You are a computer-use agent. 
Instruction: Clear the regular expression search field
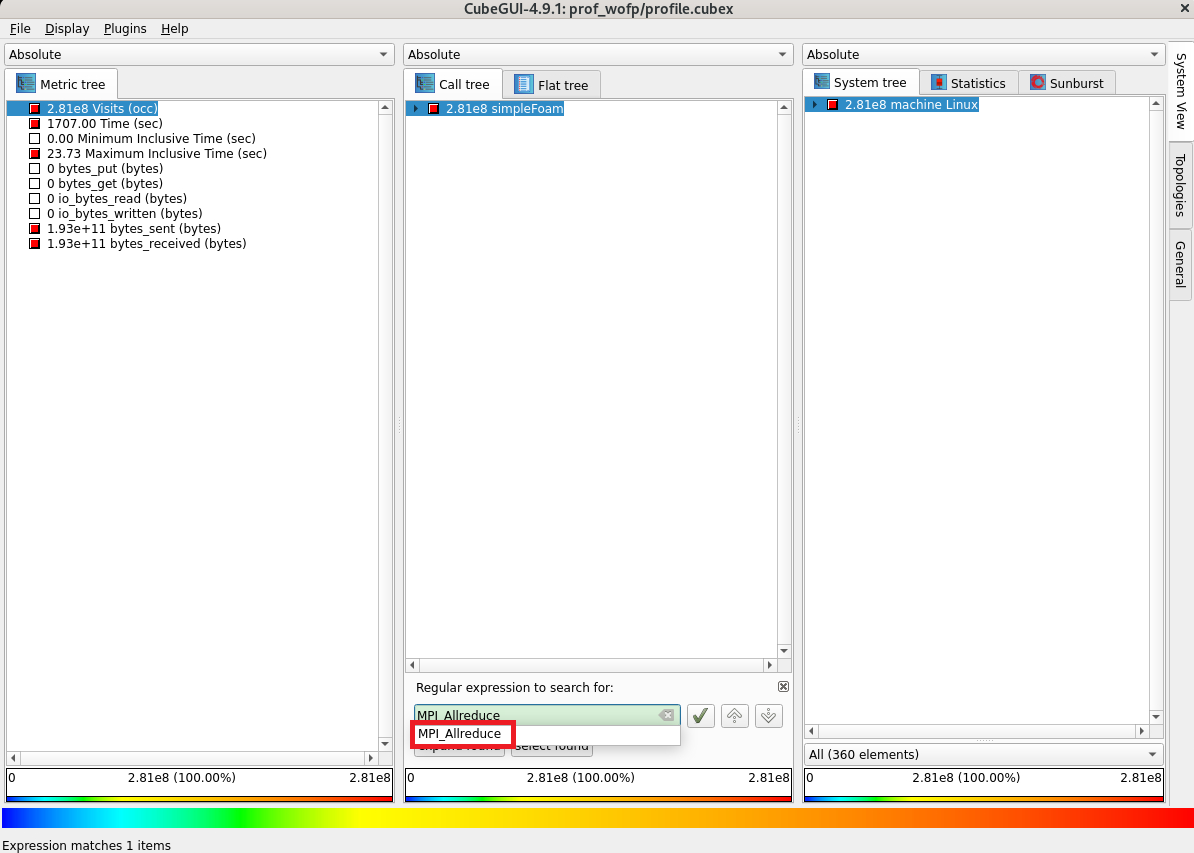click(666, 715)
